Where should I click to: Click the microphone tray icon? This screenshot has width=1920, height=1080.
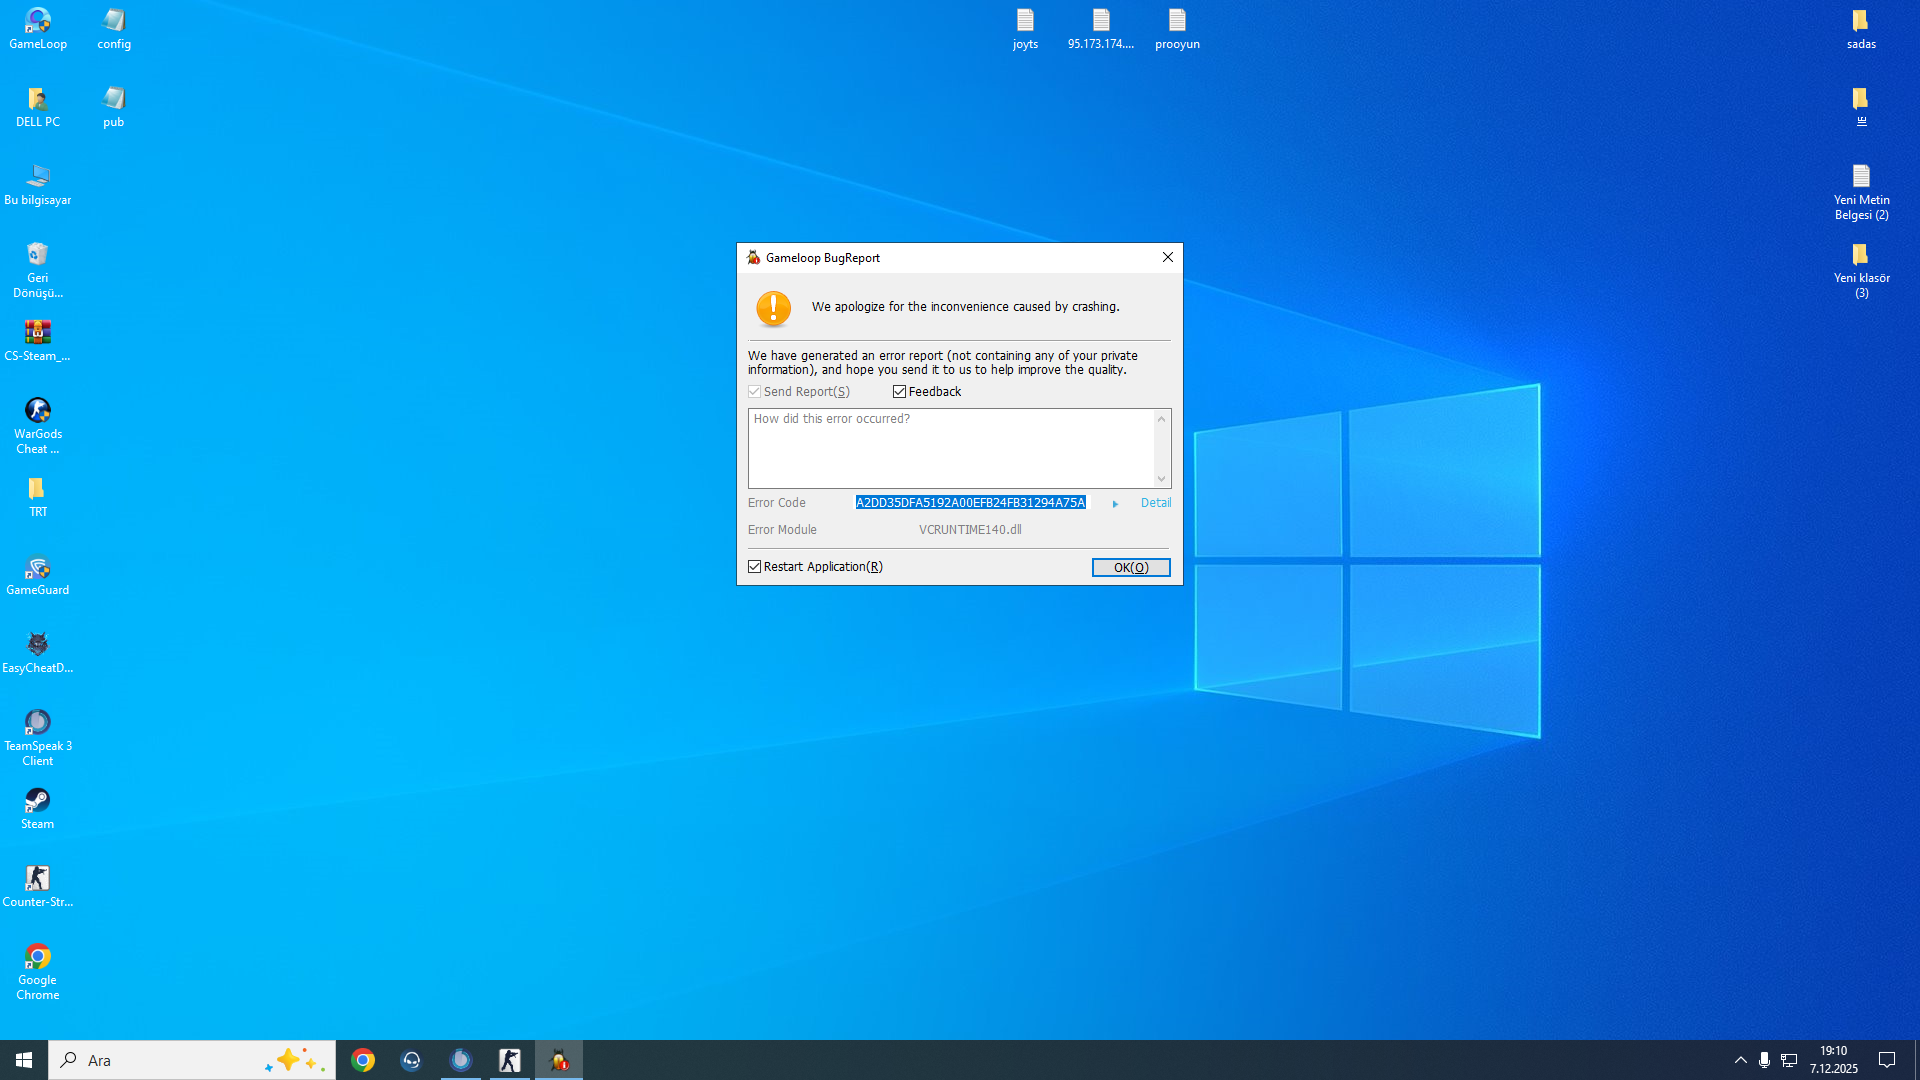[x=1764, y=1060]
